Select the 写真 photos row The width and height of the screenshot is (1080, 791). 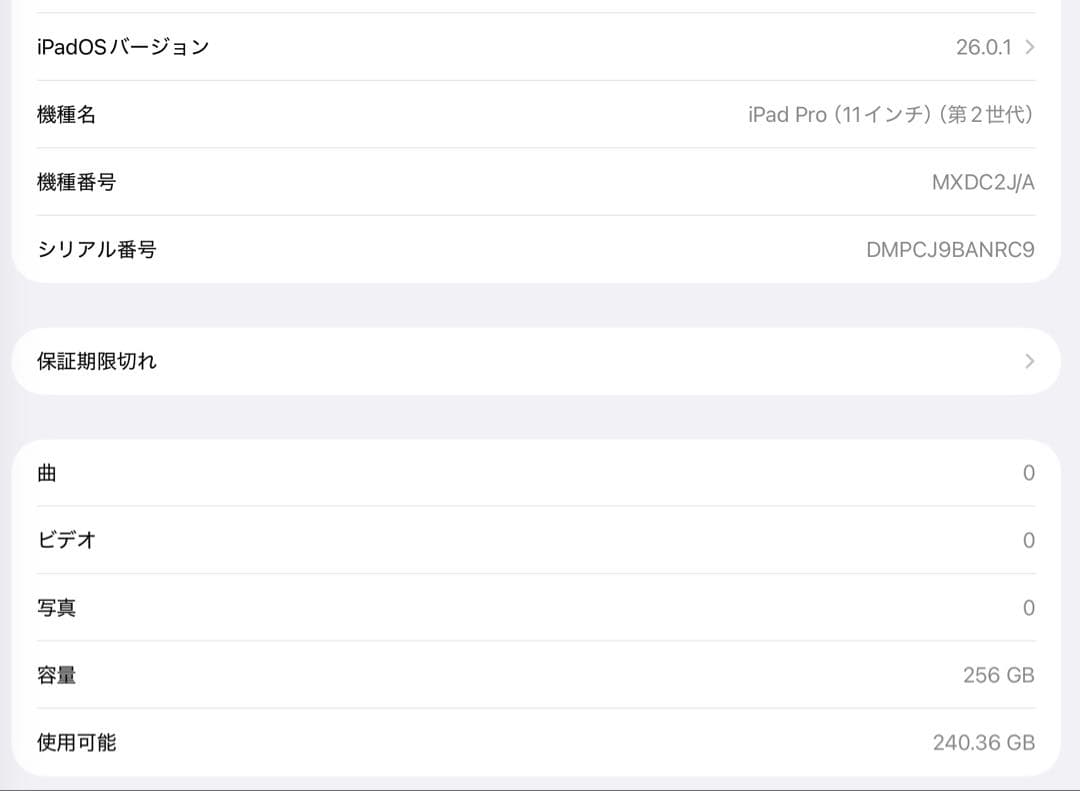[540, 607]
